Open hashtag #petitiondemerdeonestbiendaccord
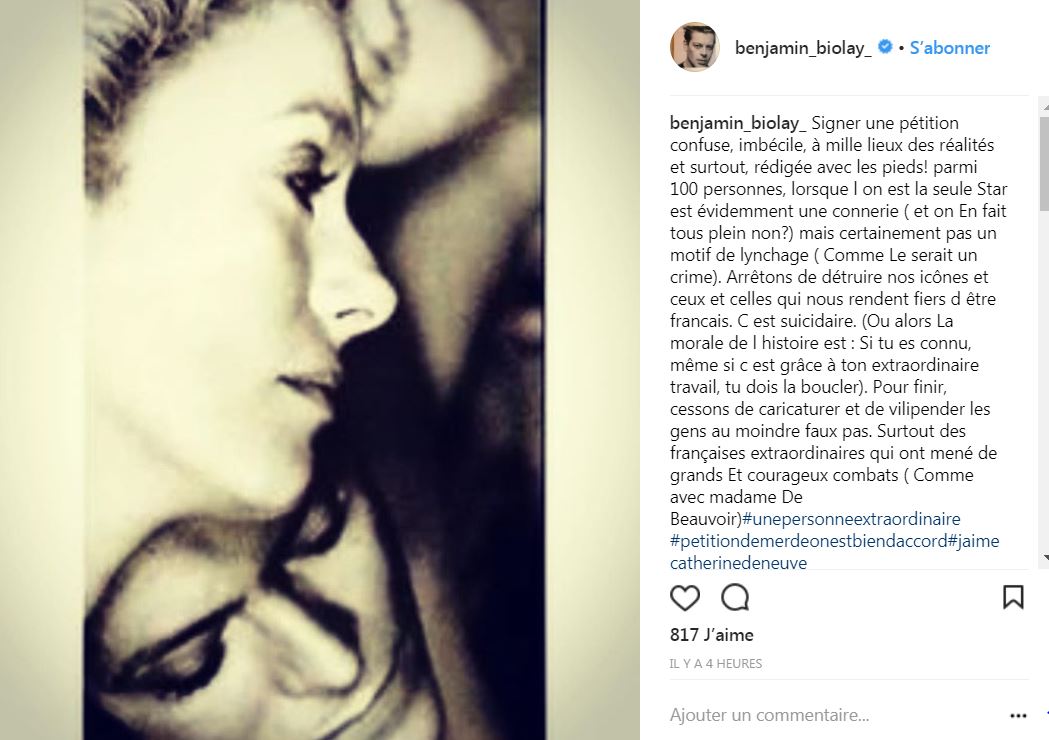 point(809,541)
